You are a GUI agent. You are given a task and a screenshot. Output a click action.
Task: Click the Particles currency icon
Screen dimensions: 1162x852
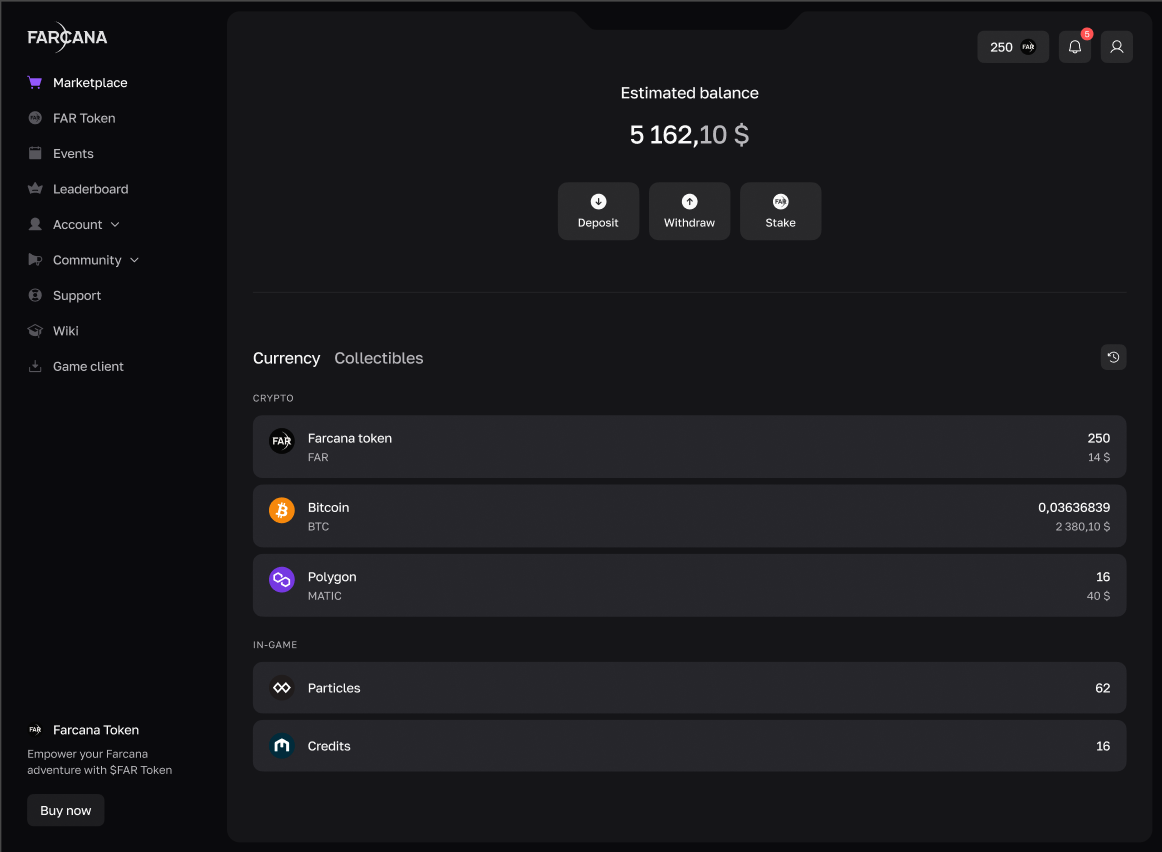(x=282, y=688)
